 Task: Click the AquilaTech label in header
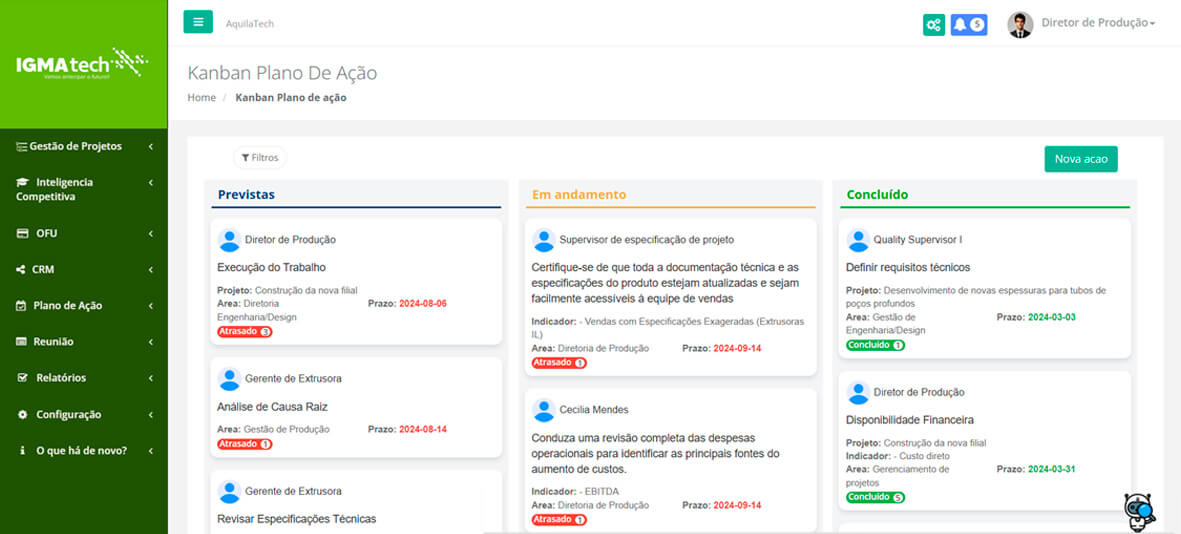click(x=250, y=23)
